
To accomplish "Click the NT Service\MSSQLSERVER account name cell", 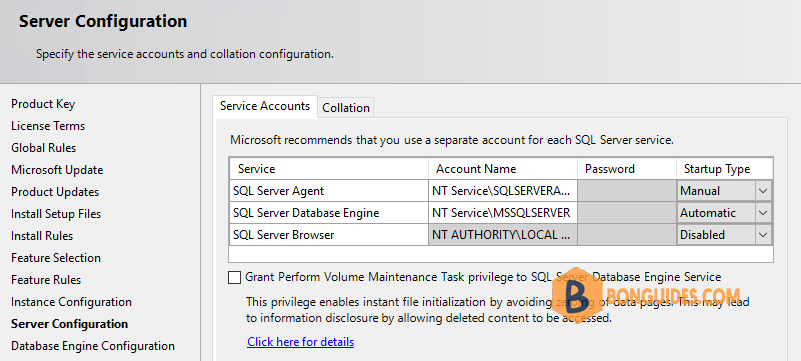I will 503,213.
